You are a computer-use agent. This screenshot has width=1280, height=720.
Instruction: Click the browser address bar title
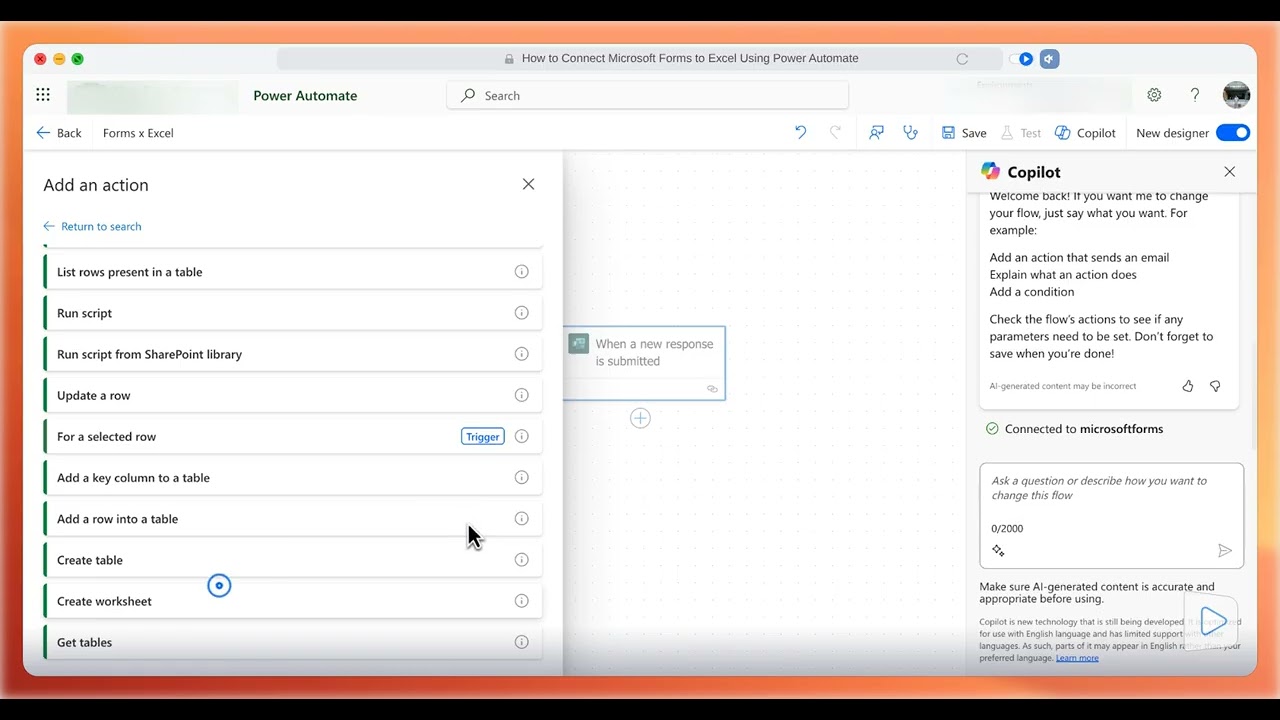click(x=690, y=58)
